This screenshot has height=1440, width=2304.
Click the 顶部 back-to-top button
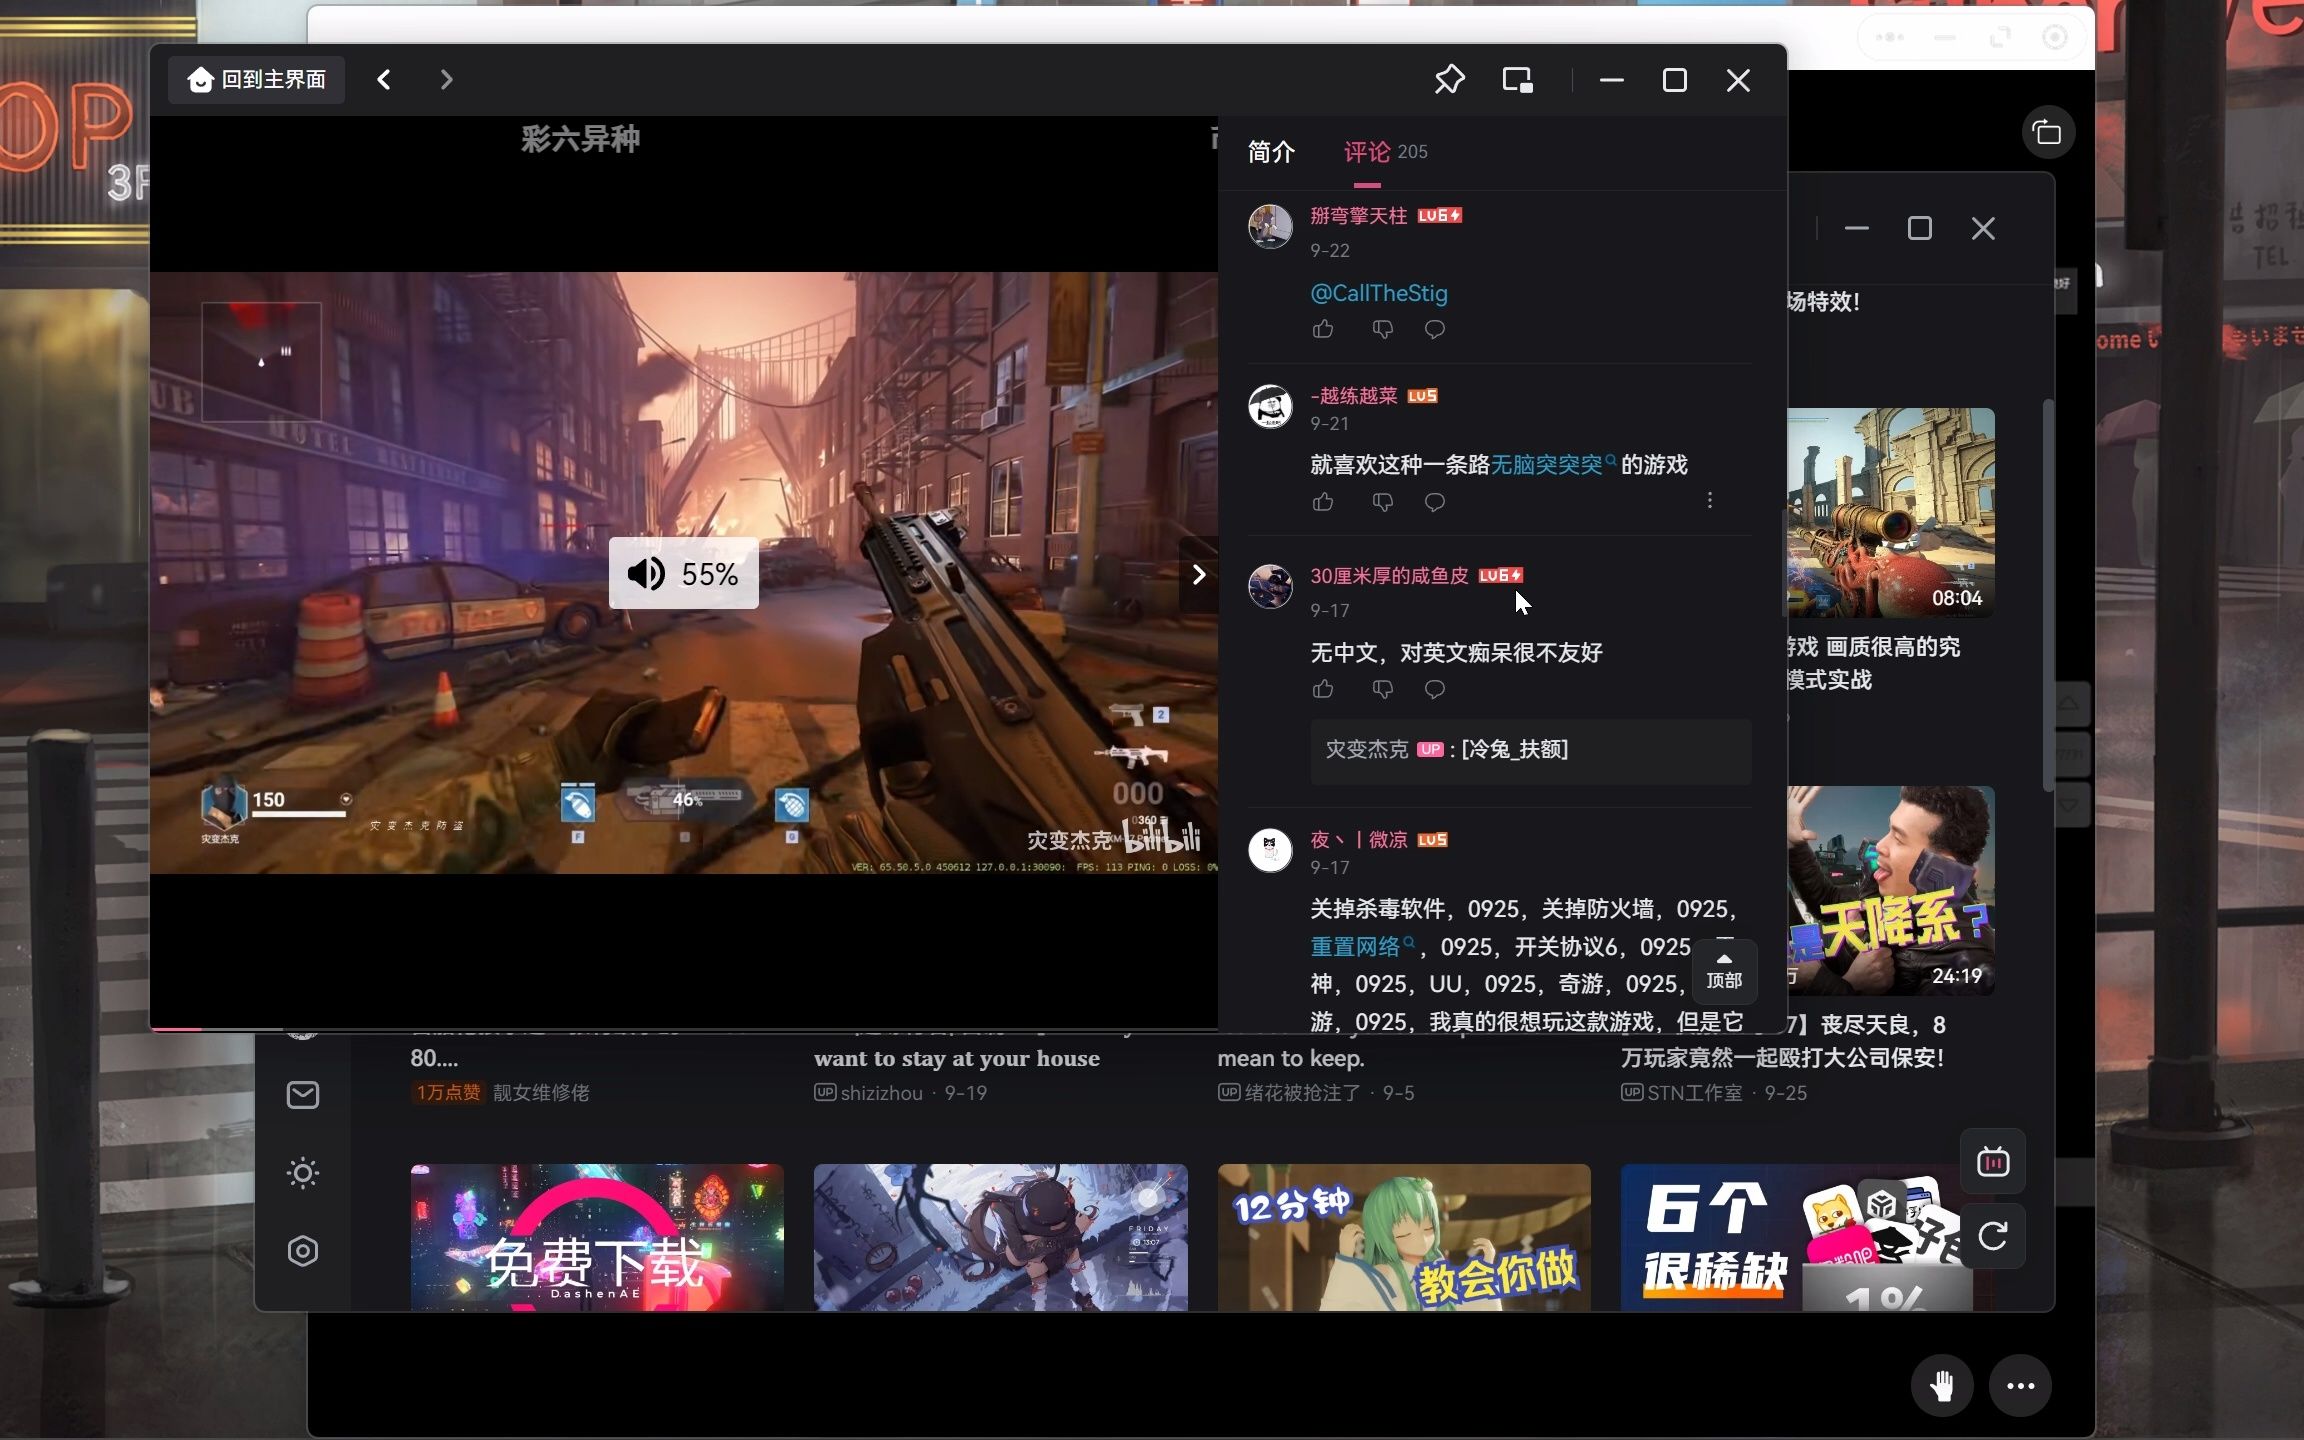click(1724, 971)
